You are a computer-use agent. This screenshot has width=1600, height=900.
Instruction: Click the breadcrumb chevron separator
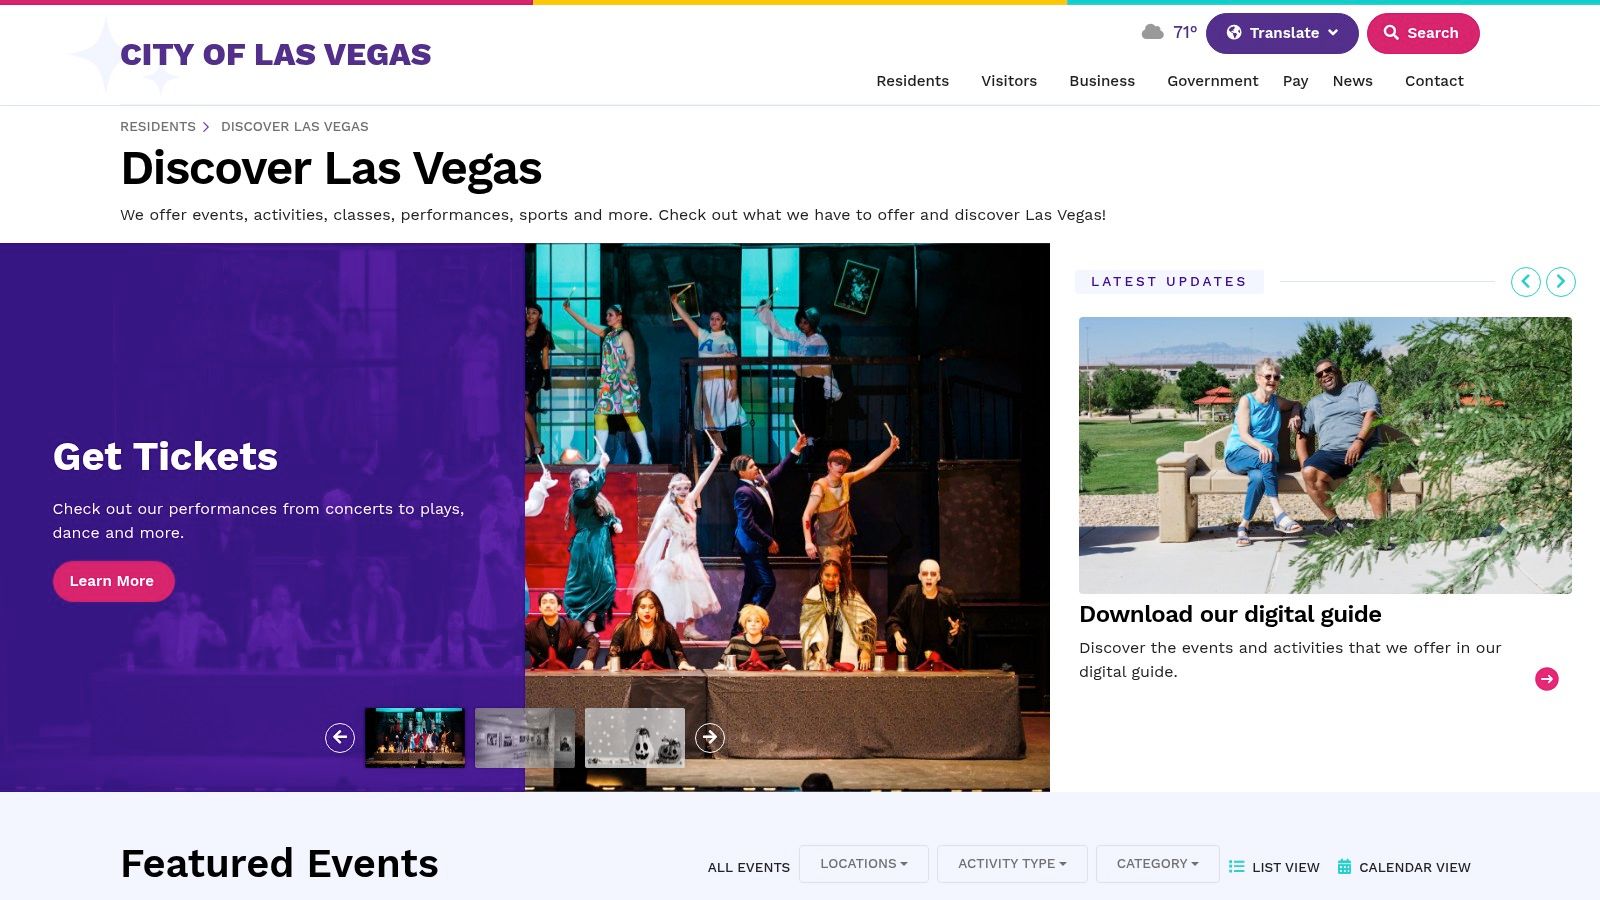206,127
